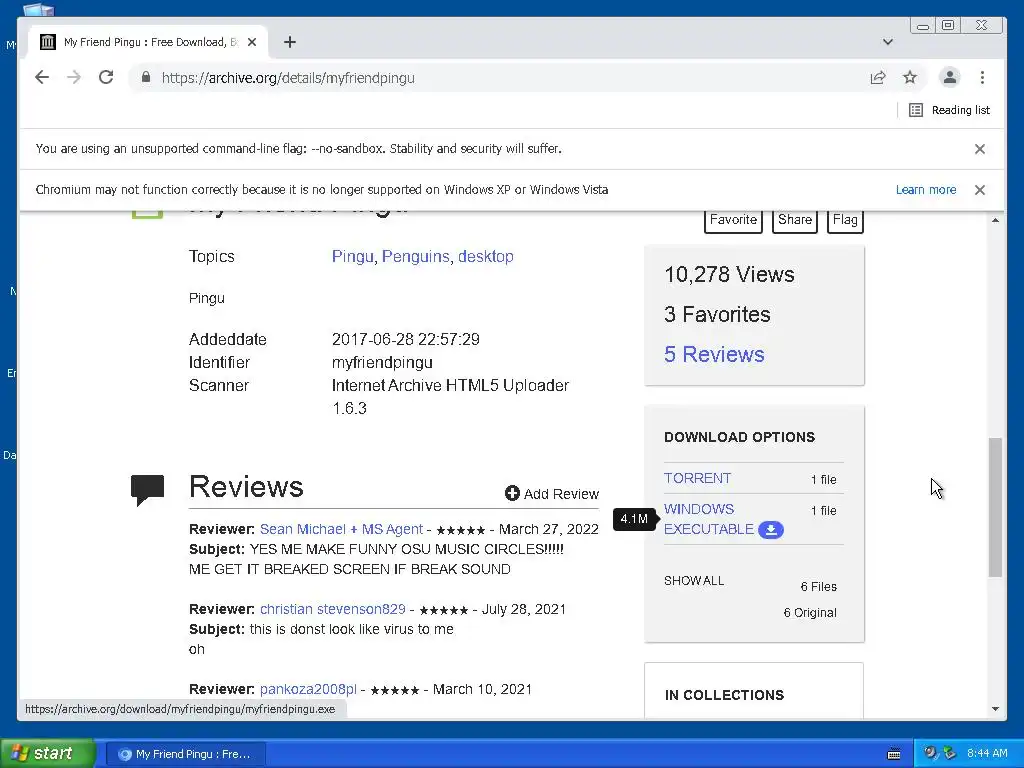This screenshot has height=768, width=1024.
Task: Click the forward navigation arrow
Action: point(74,78)
